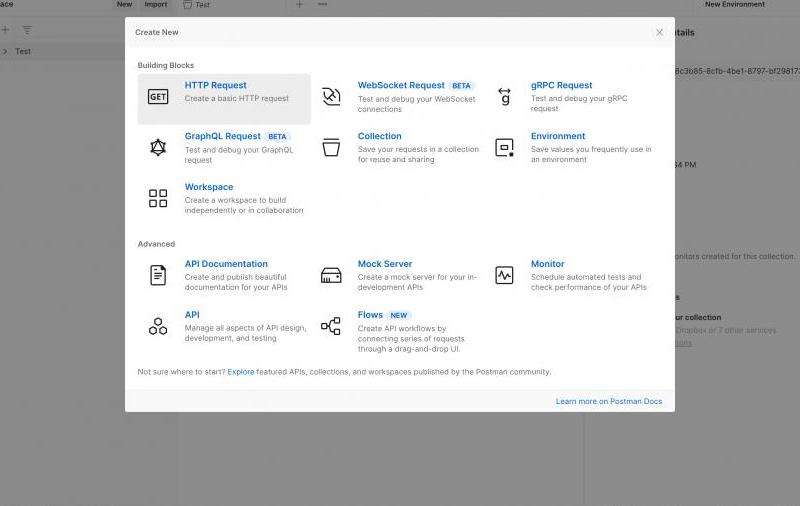Click the GraphQL Request icon
This screenshot has width=800, height=506.
click(x=158, y=147)
